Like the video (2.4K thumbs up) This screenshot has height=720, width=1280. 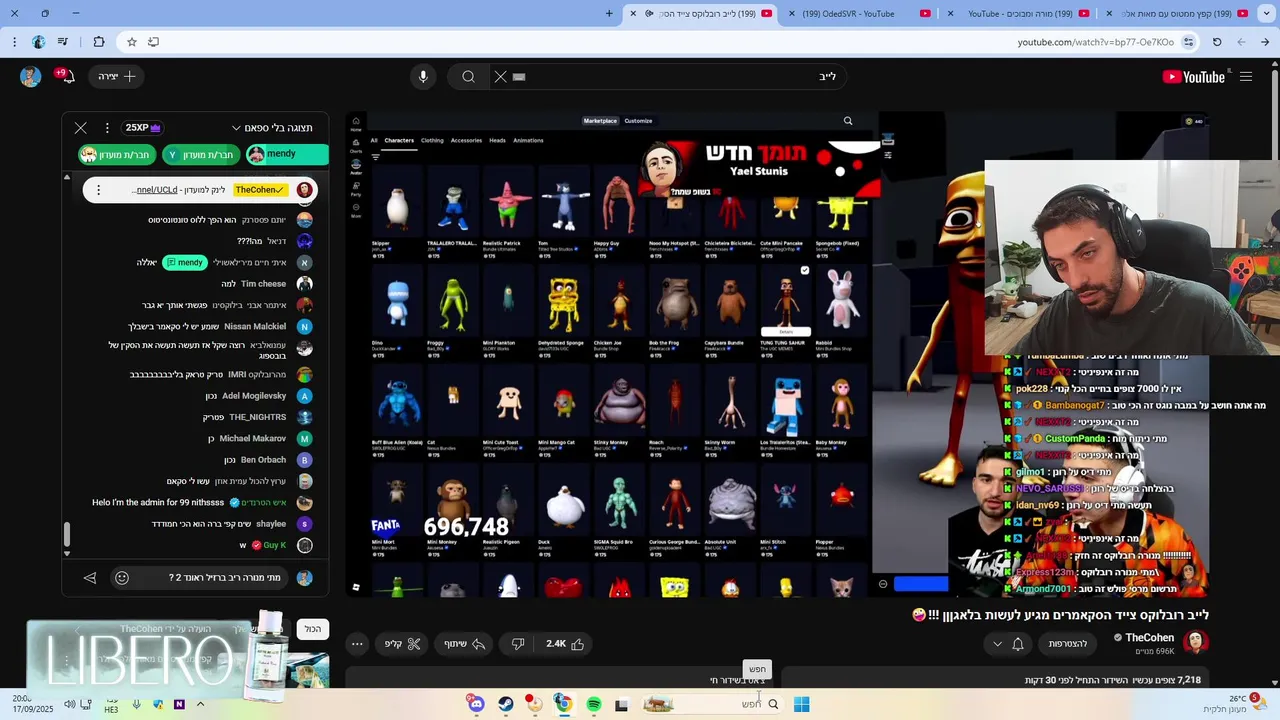click(566, 644)
